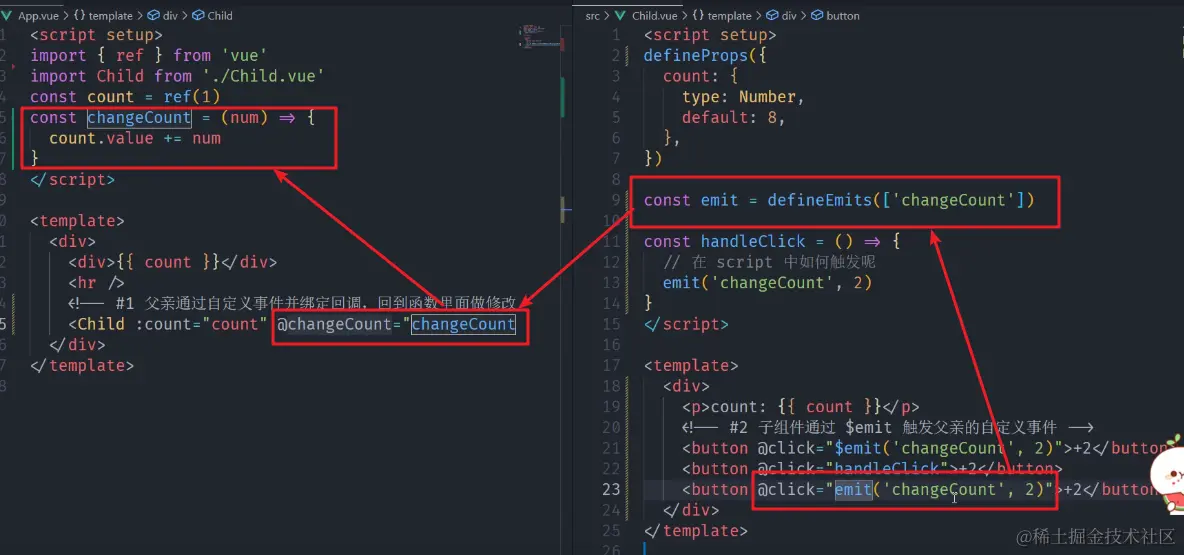Viewport: 1184px width, 555px height.
Task: Click $emit on line 21 of Child.vue
Action: (858, 448)
